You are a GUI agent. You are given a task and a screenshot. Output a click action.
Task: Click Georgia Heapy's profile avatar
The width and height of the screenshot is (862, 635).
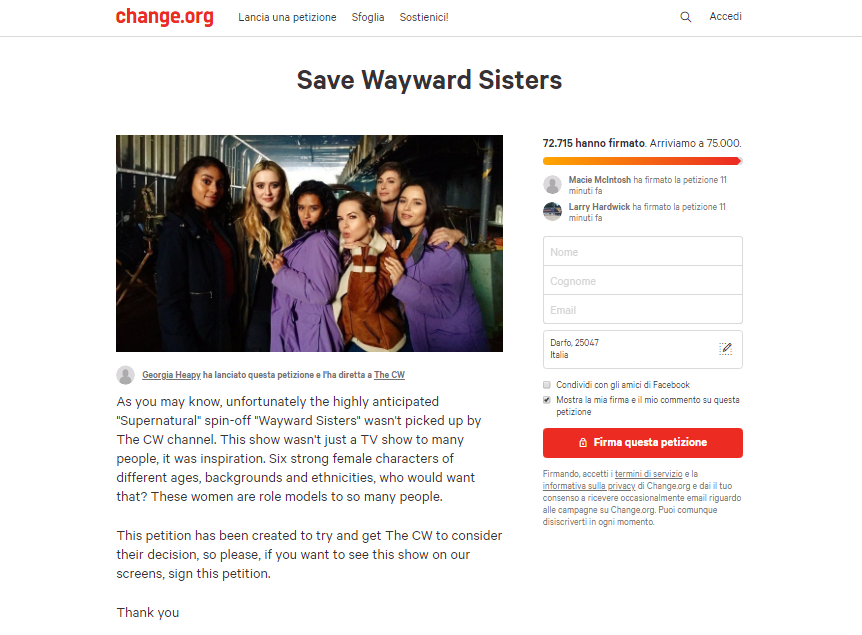(x=125, y=375)
